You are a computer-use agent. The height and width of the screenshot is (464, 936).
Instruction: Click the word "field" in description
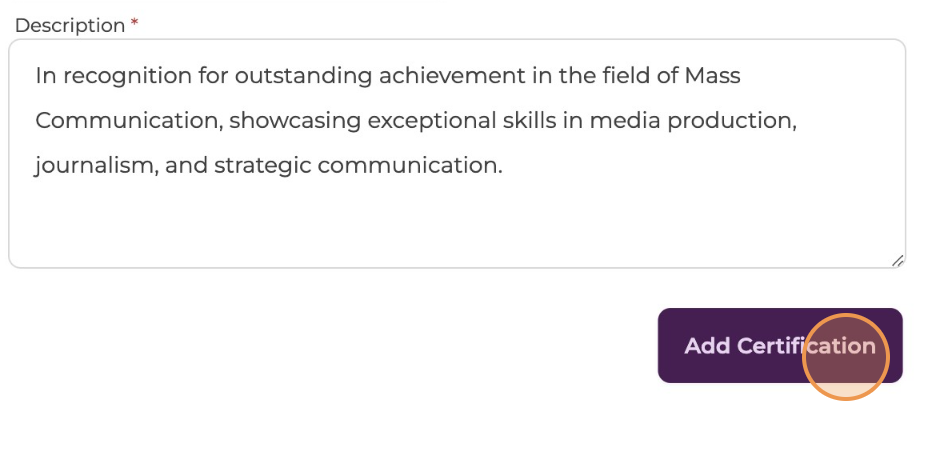point(629,76)
